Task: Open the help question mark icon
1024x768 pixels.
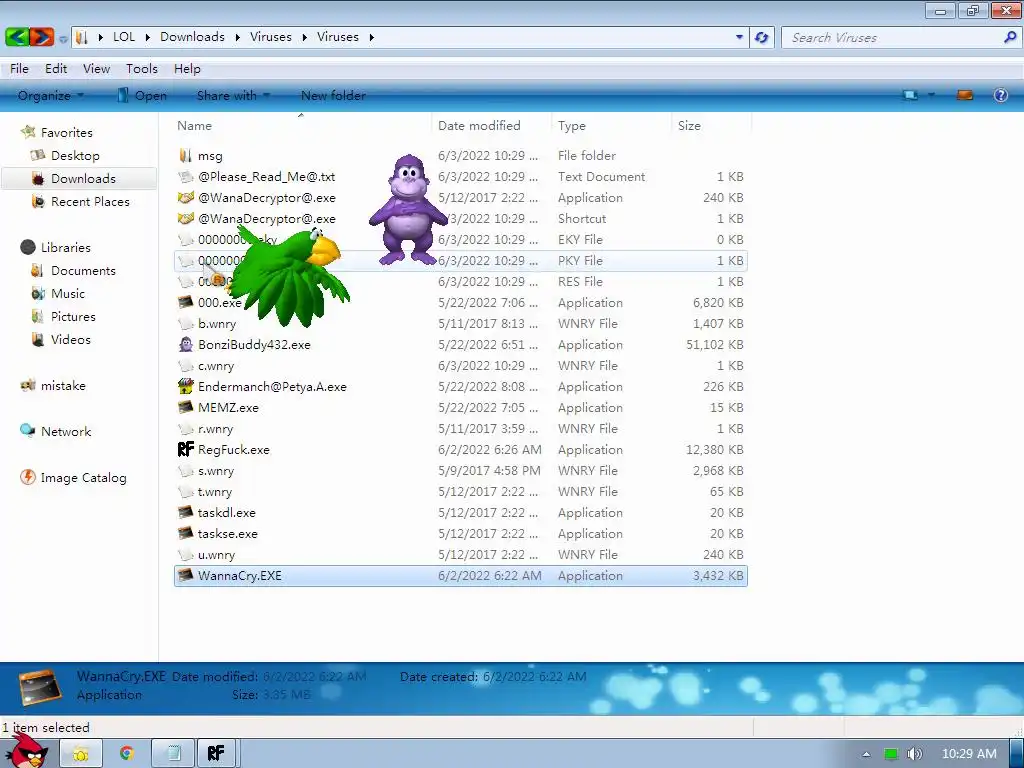Action: coord(1000,95)
